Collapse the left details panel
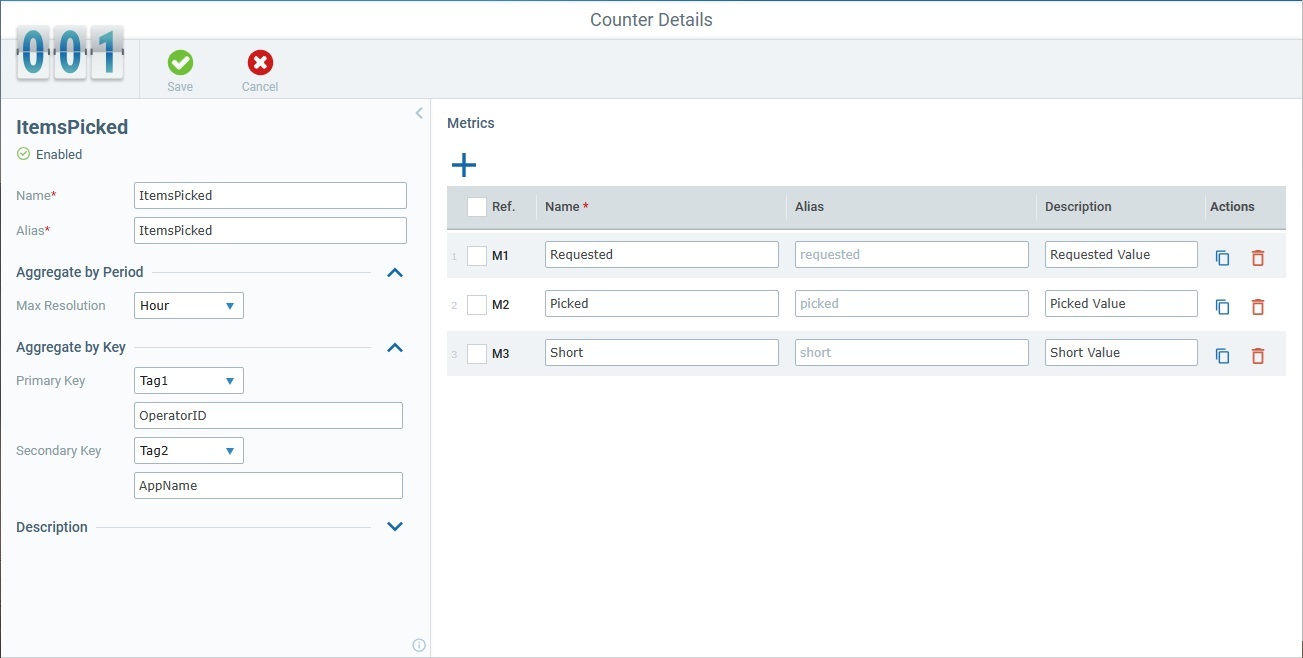The height and width of the screenshot is (658, 1303). click(x=419, y=113)
